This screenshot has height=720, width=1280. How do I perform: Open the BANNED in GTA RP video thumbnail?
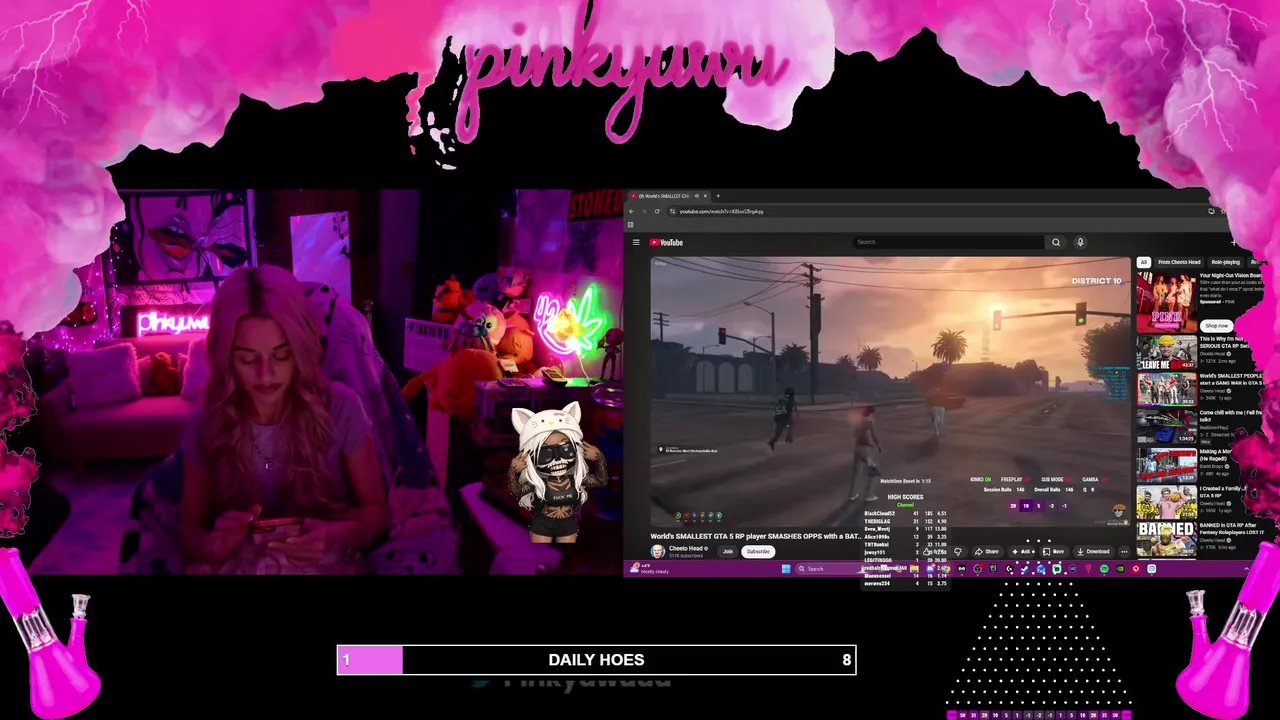click(1167, 539)
